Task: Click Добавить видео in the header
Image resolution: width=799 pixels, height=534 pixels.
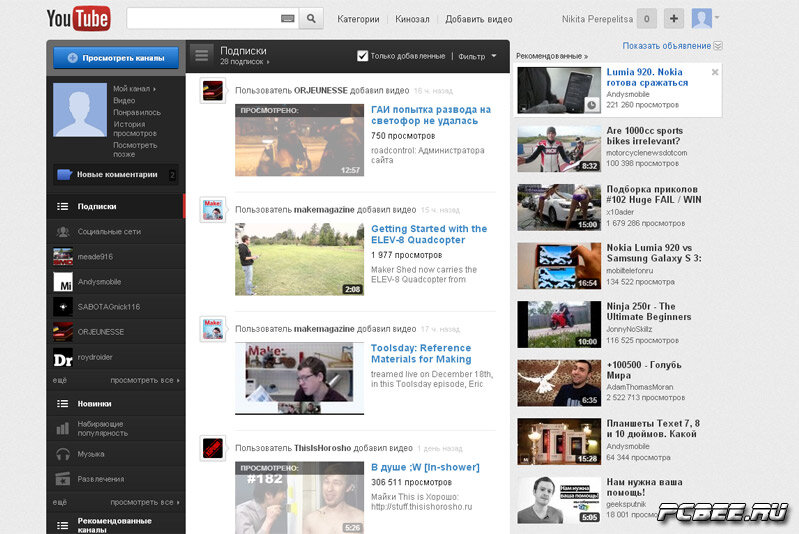Action: [478, 19]
